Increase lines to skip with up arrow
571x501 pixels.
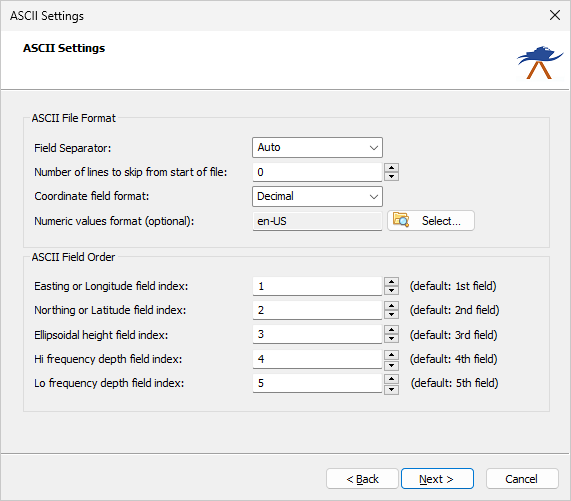click(391, 168)
